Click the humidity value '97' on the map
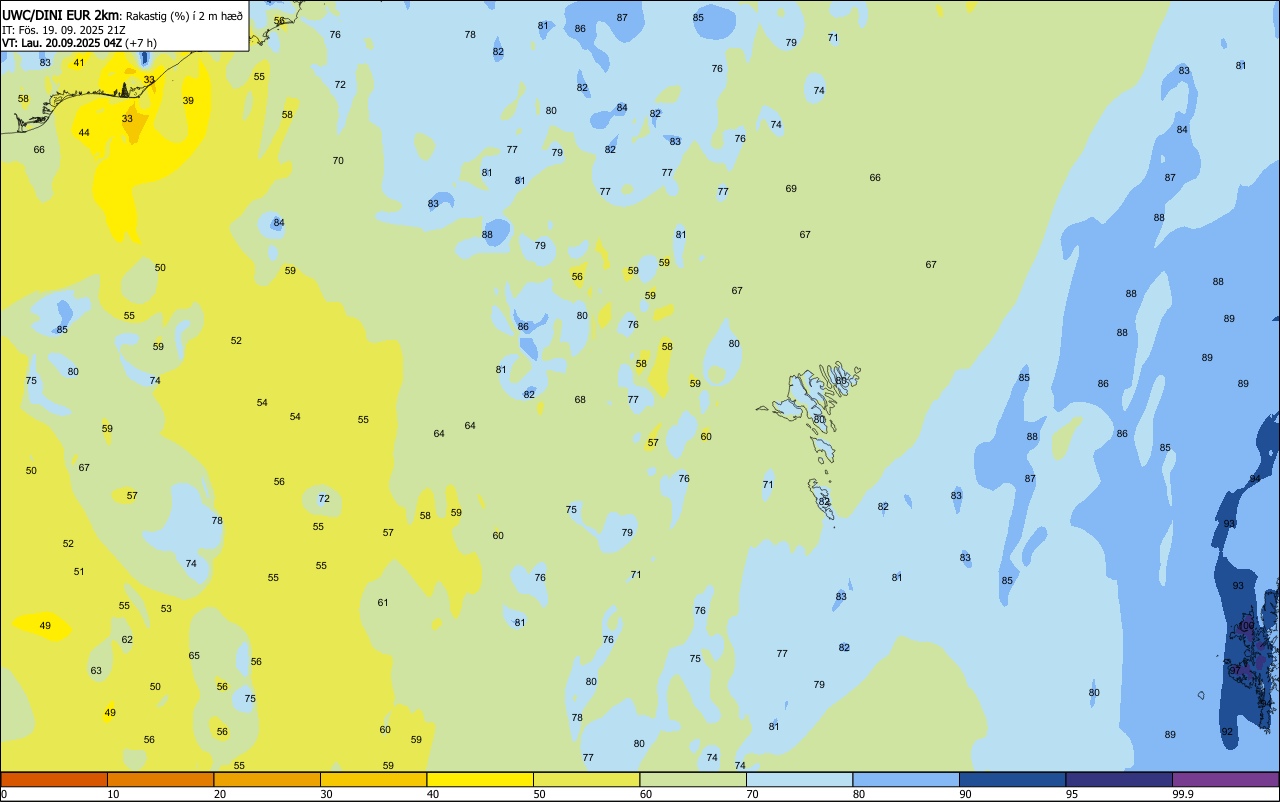The image size is (1280, 802). 1235,670
